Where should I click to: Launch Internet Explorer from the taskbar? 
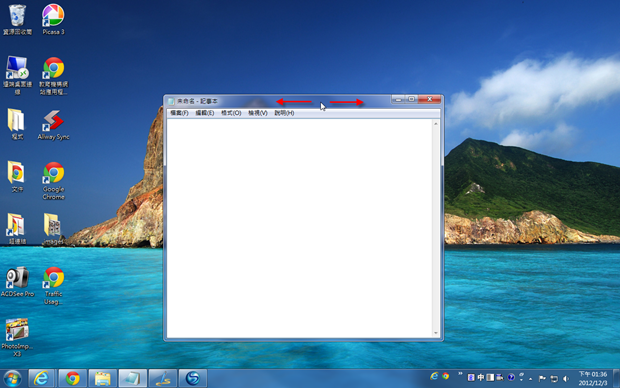click(42, 379)
